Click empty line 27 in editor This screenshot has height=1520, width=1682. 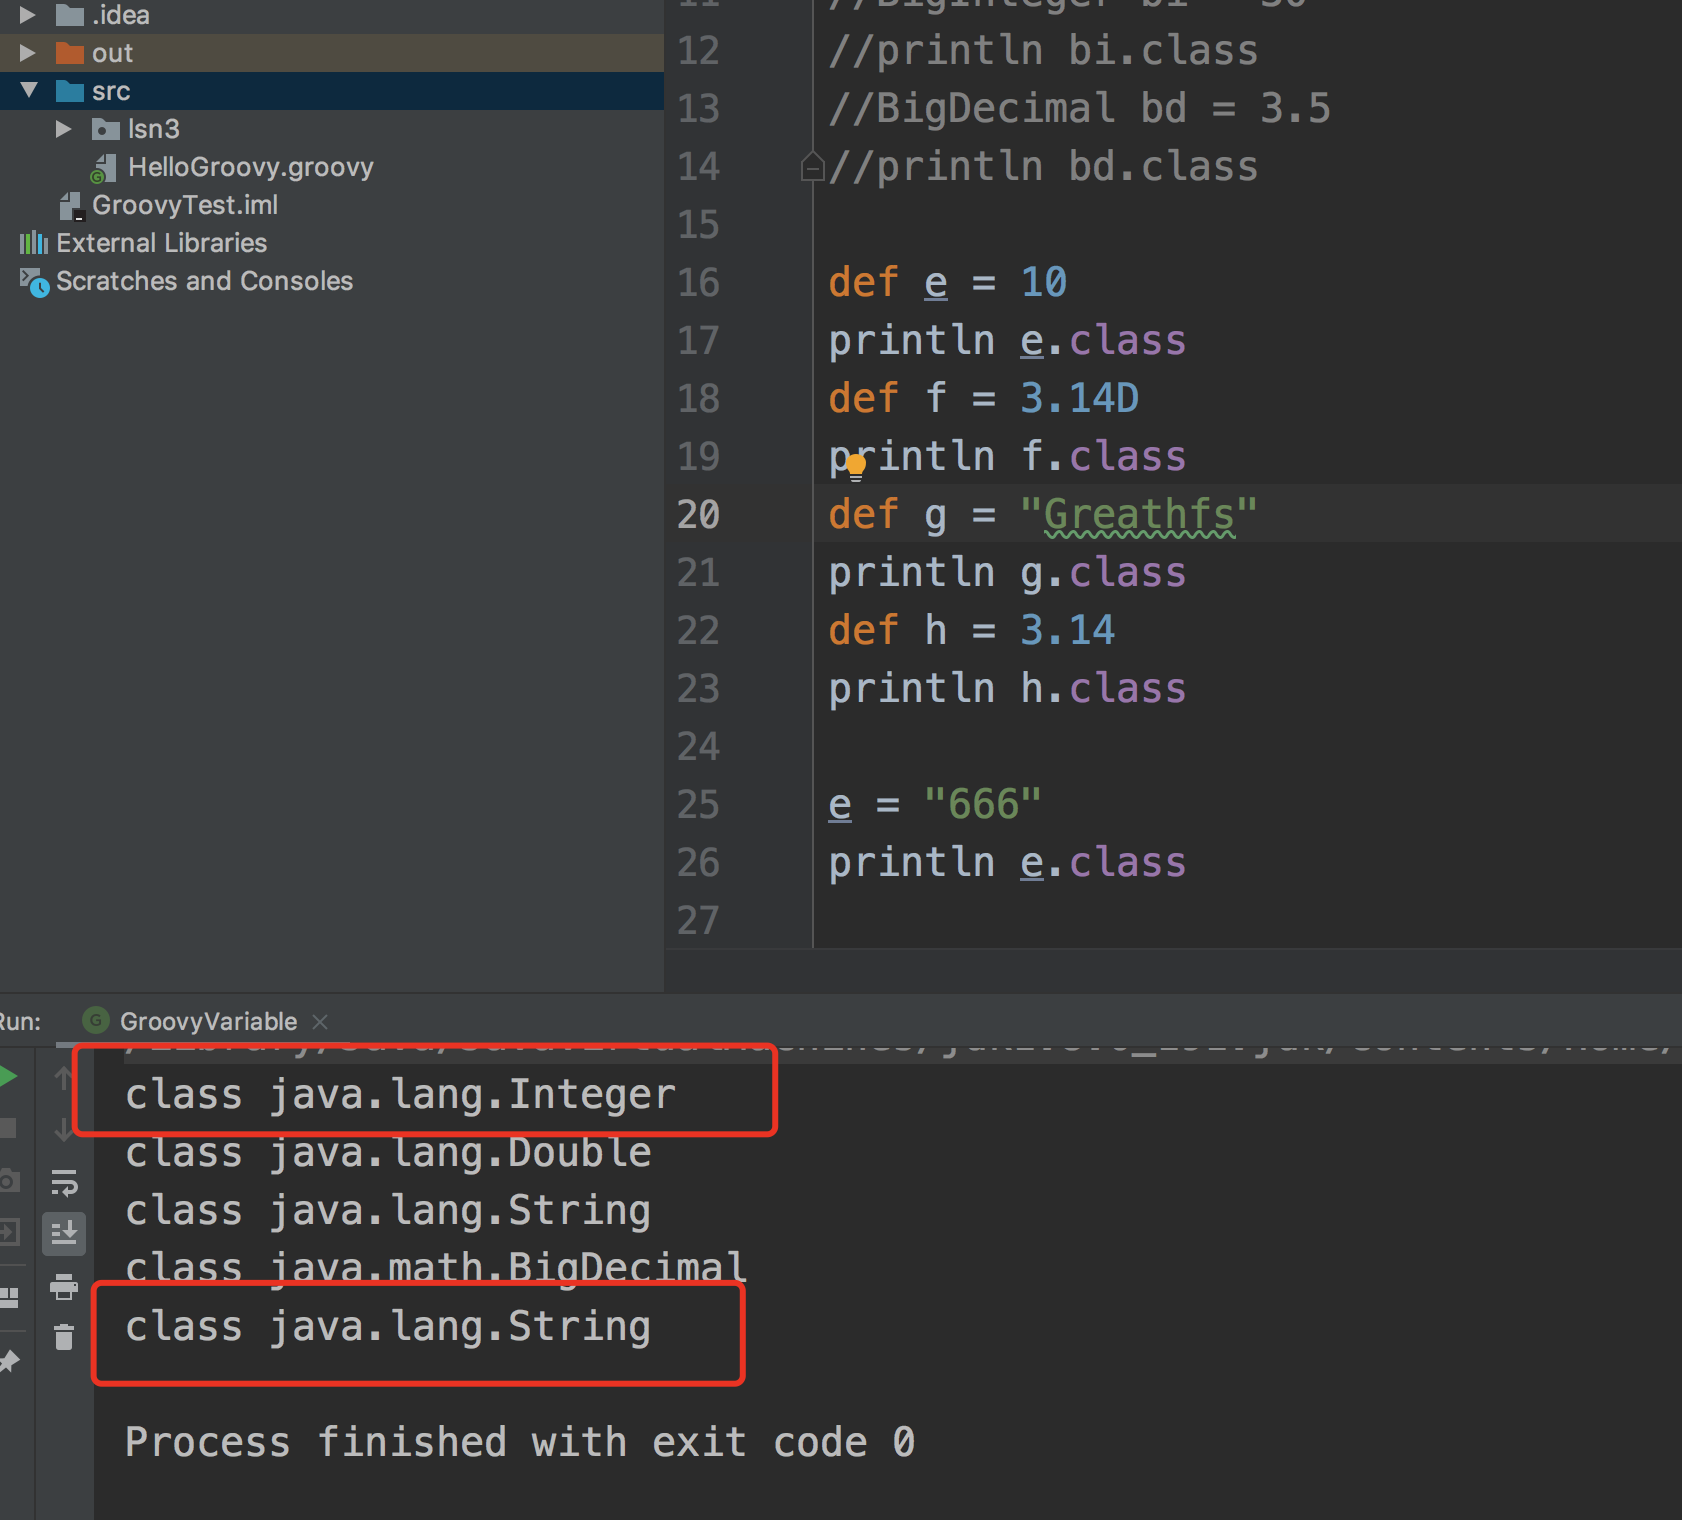click(x=1248, y=920)
